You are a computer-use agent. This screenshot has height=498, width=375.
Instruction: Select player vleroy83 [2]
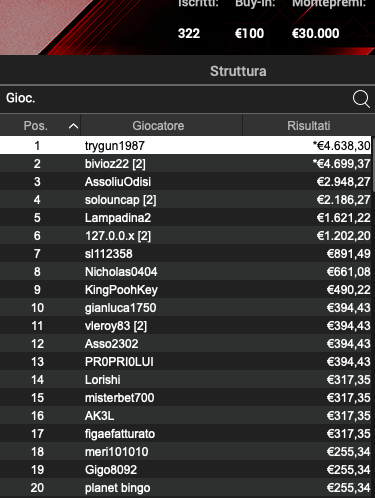[x=185, y=325]
